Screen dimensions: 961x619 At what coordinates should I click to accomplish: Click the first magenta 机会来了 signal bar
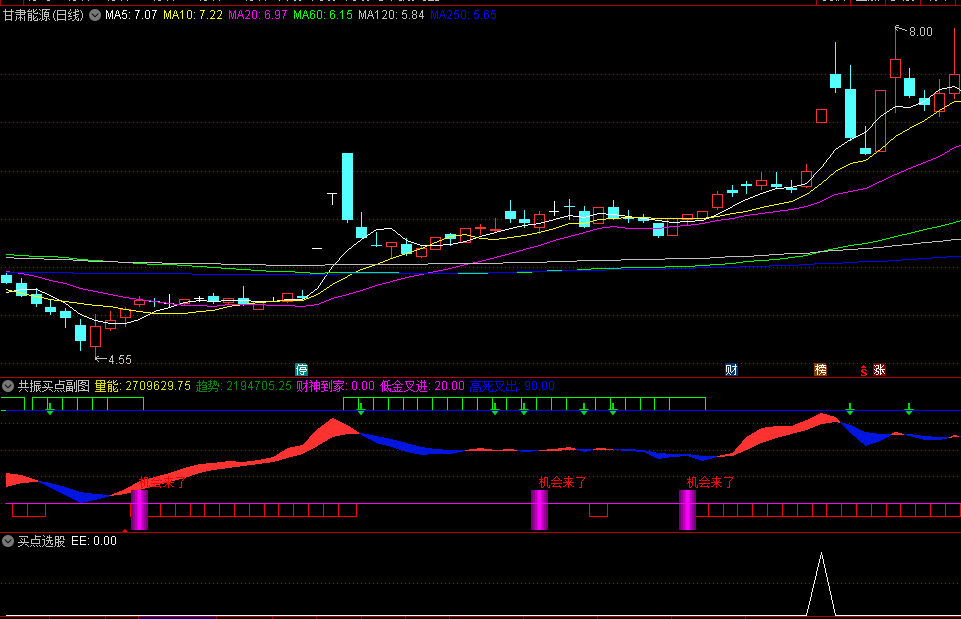click(x=139, y=508)
